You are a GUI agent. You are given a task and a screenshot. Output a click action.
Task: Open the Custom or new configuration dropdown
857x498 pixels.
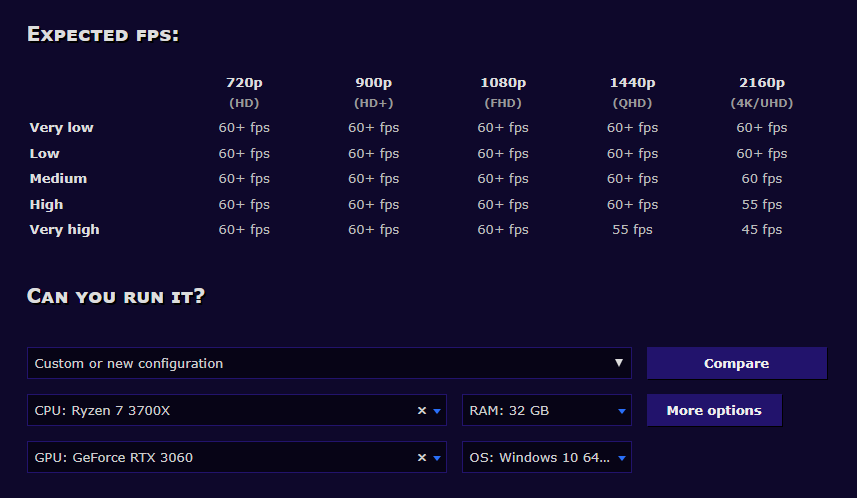coord(329,363)
